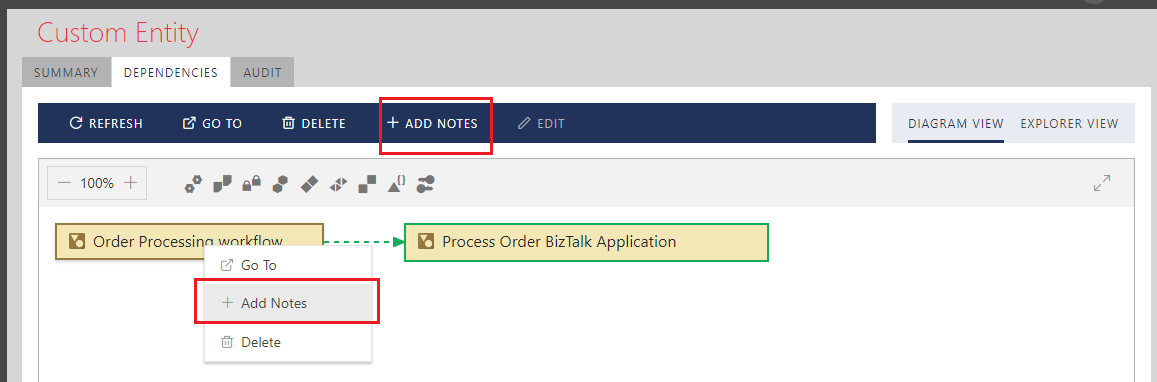Screen dimensions: 1157x382
Task: Select Diagram View mode
Action: pyautogui.click(x=956, y=123)
